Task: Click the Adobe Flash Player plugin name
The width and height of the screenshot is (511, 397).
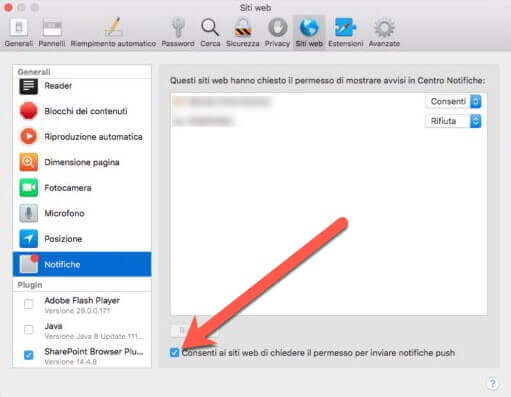Action: pos(82,300)
